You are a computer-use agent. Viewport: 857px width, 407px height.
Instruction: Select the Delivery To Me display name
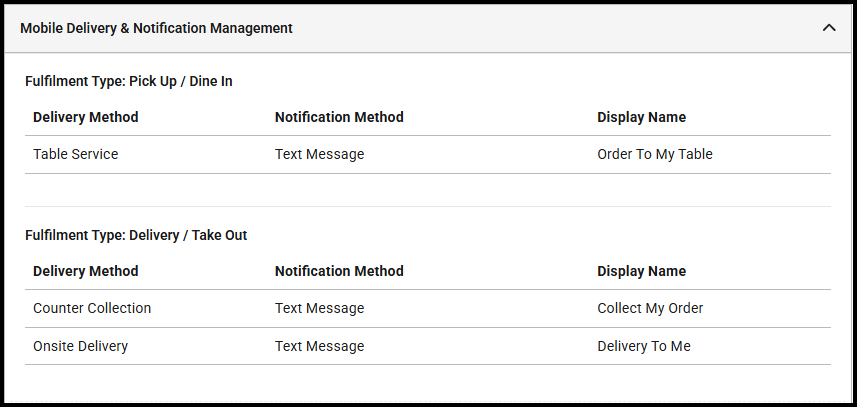click(644, 346)
